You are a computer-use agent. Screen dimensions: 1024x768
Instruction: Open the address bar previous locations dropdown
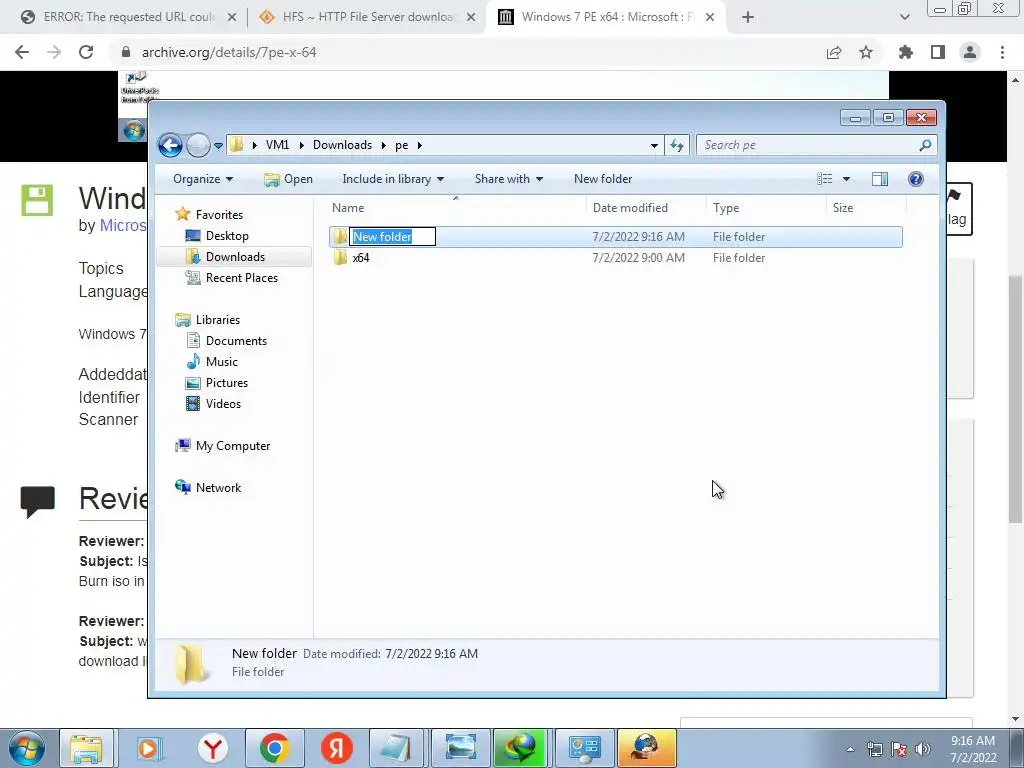pyautogui.click(x=654, y=146)
